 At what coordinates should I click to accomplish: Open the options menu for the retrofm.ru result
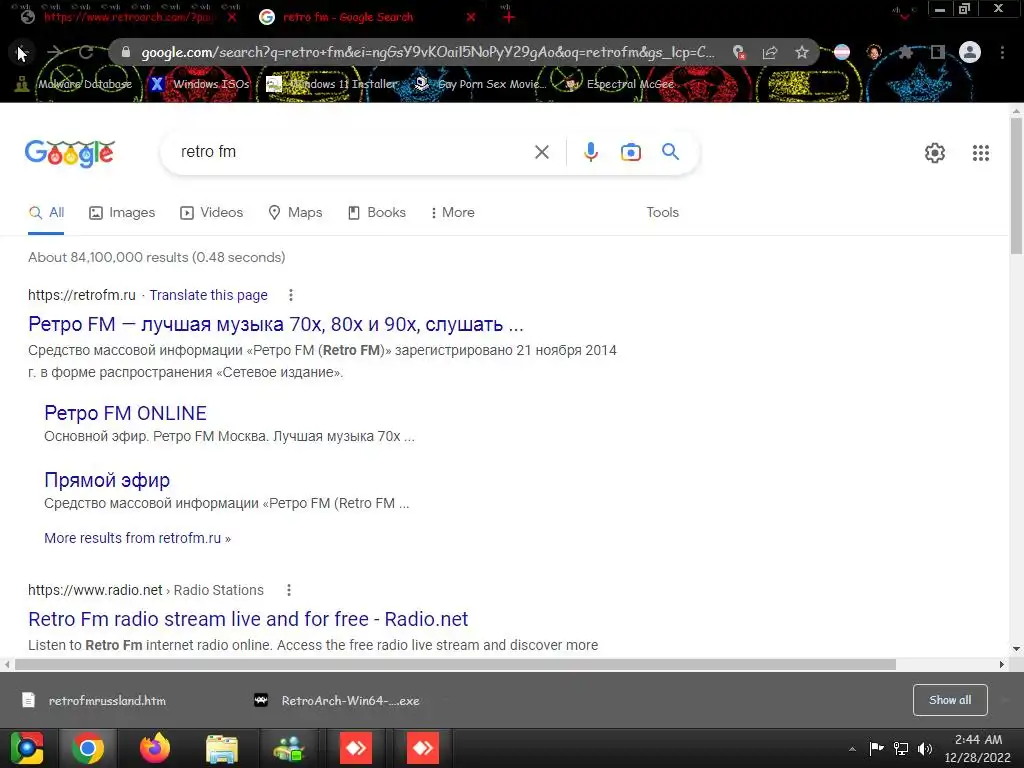coord(291,295)
